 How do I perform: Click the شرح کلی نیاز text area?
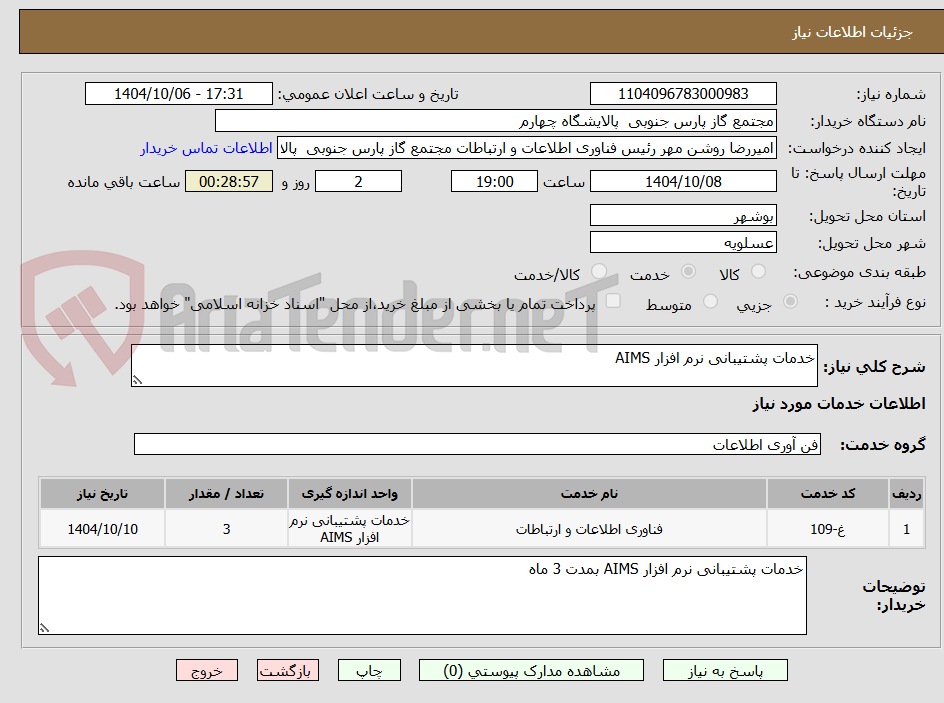[x=474, y=365]
